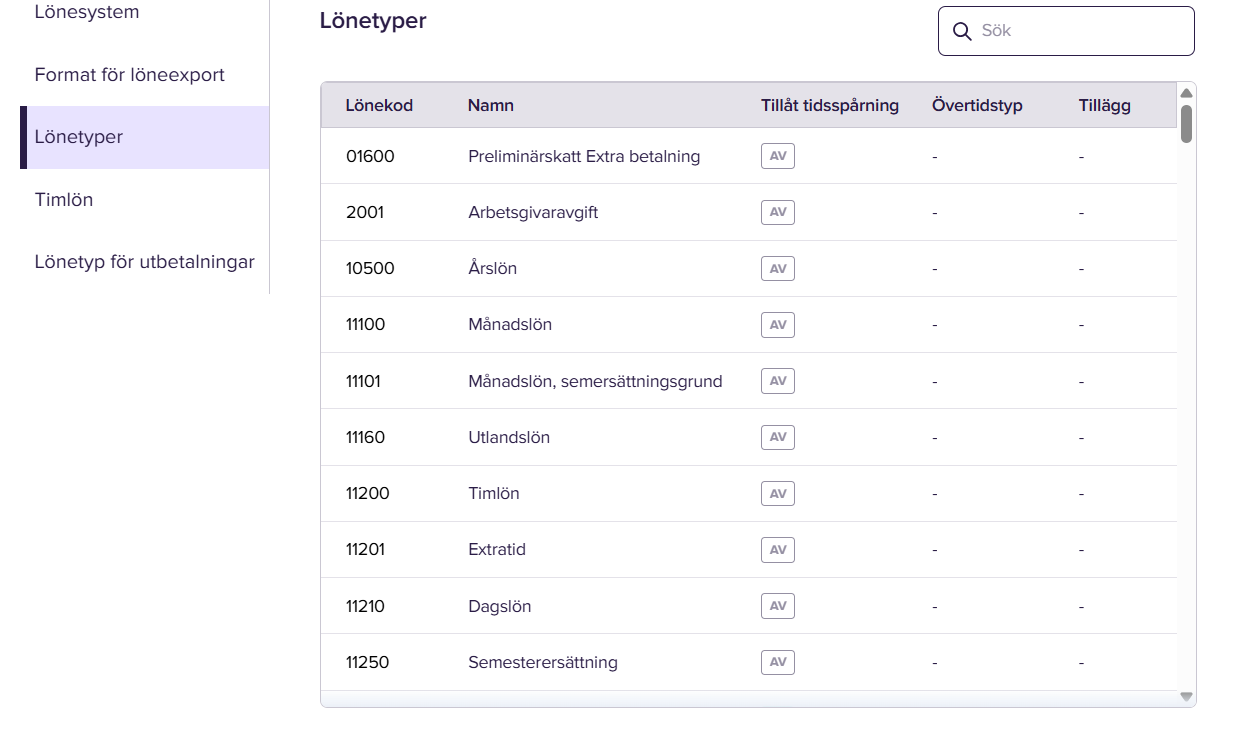Select wage code 11100
This screenshot has width=1237, height=730.
click(x=365, y=325)
